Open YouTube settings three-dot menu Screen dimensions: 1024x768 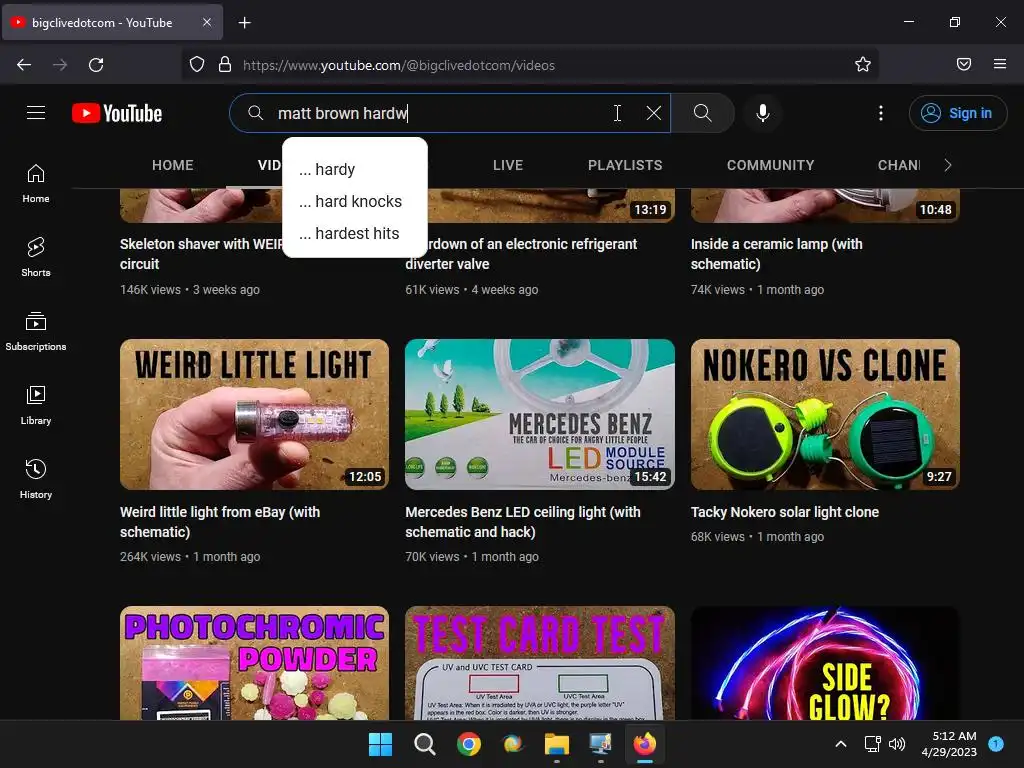coord(880,113)
